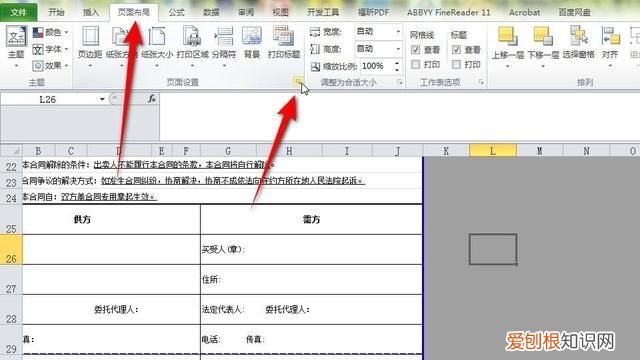
Task: Switch to the Acrobat tab
Action: [x=524, y=12]
